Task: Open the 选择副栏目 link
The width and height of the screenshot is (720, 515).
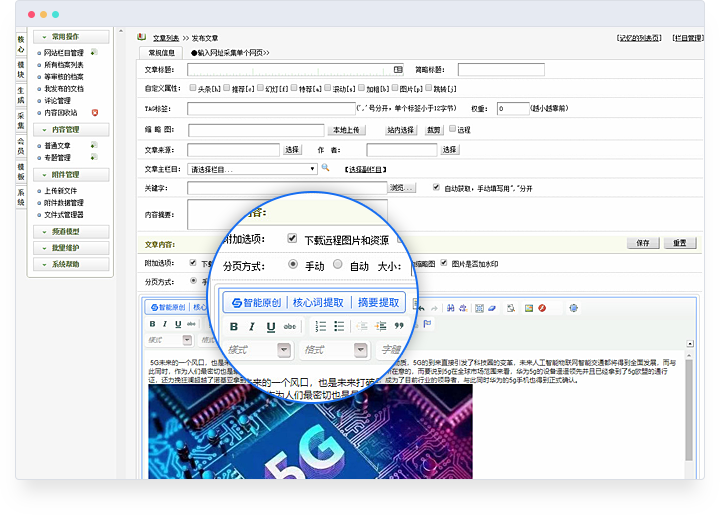Action: click(366, 169)
